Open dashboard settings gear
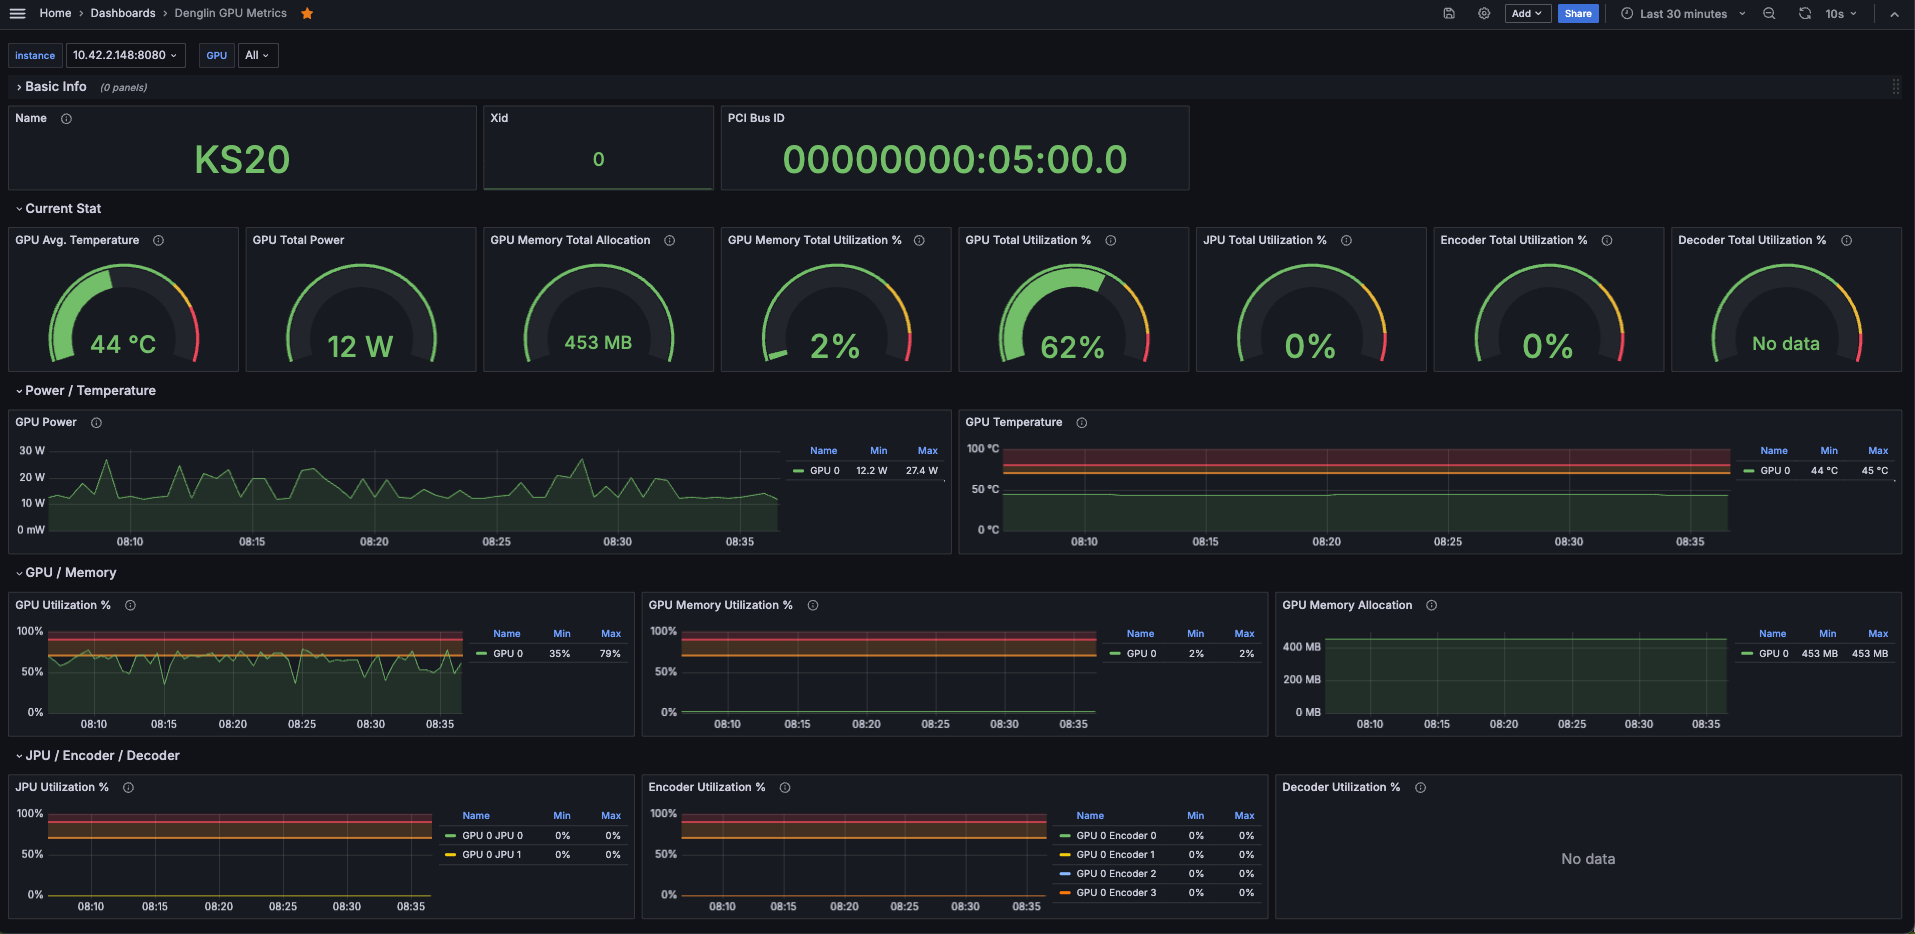 tap(1484, 13)
